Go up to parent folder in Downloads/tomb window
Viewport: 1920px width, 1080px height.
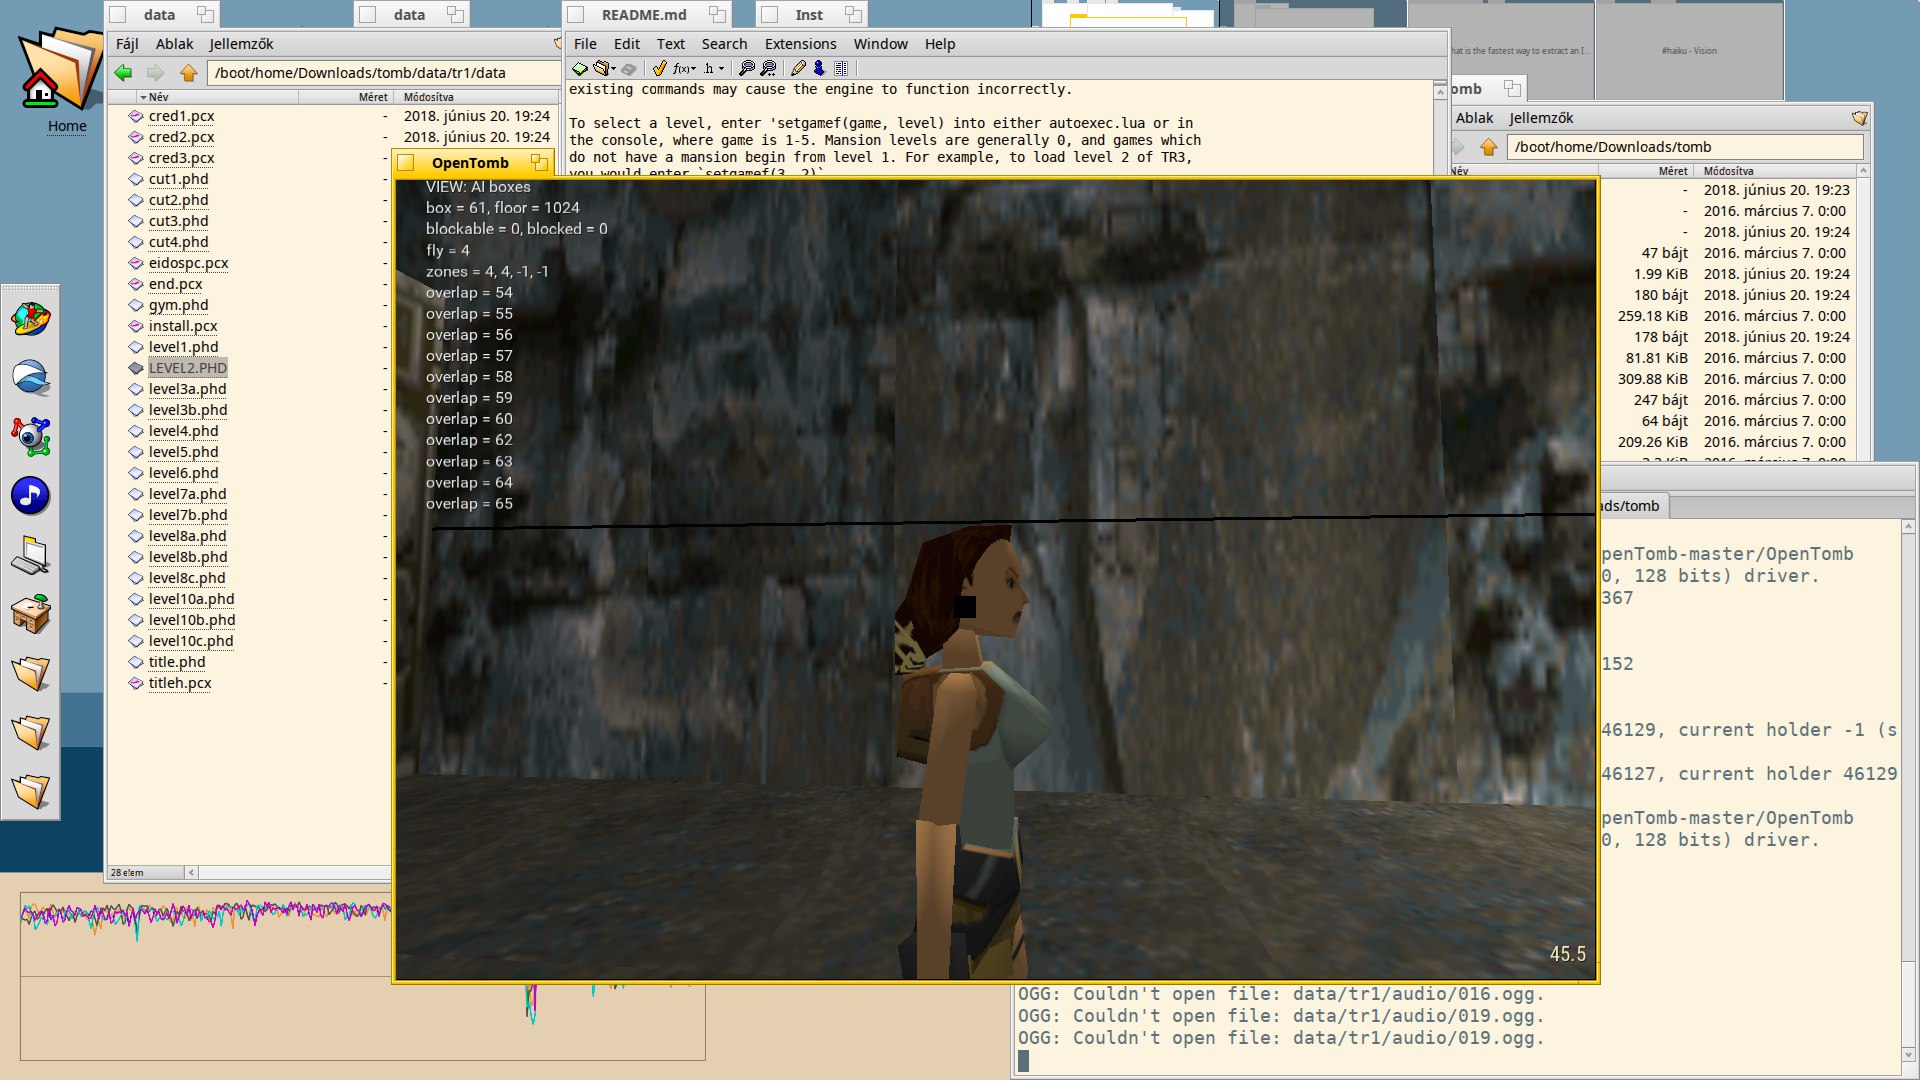coord(1488,147)
